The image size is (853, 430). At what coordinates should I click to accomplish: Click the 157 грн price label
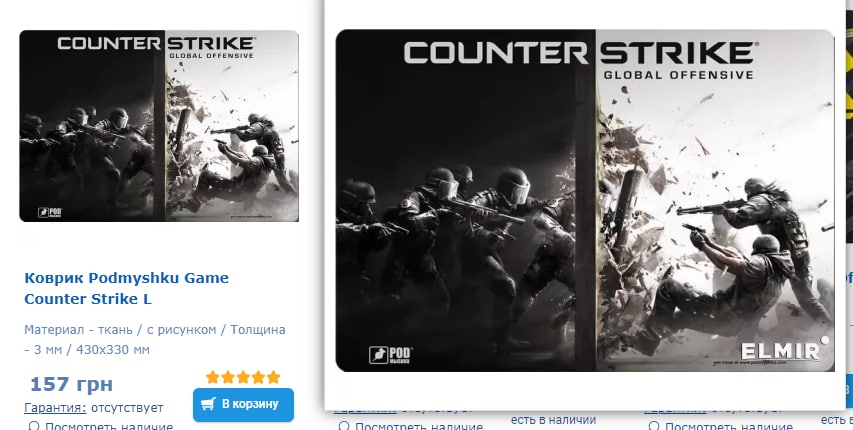71,384
